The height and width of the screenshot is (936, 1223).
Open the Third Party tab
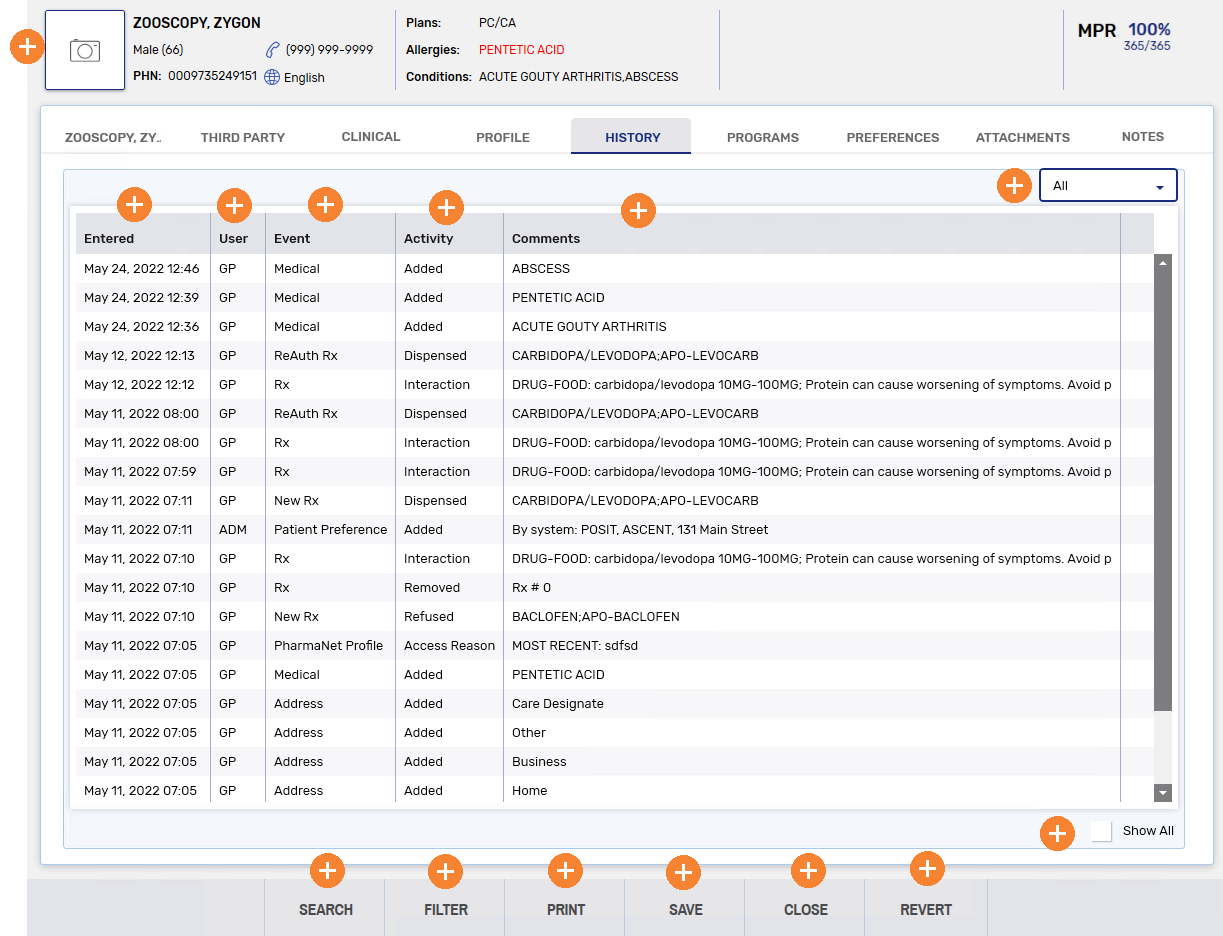pos(243,138)
